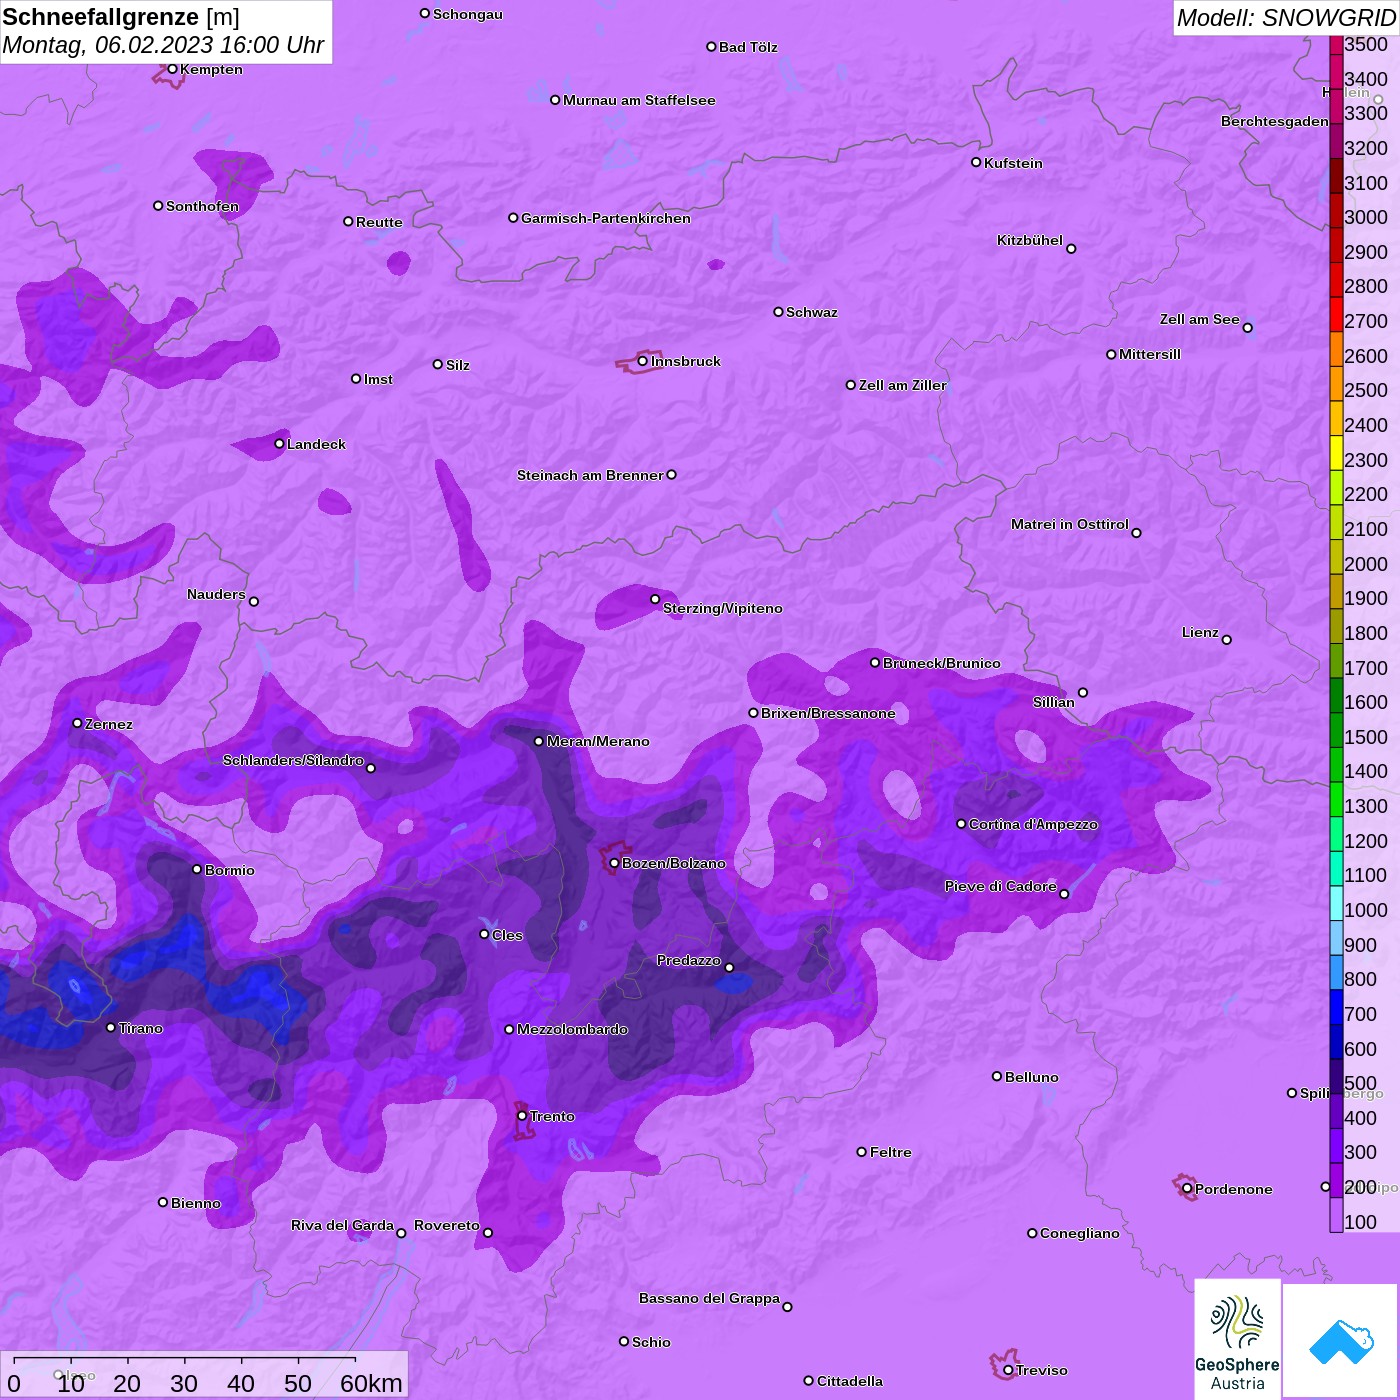Click the Schwaz location dot

click(778, 312)
